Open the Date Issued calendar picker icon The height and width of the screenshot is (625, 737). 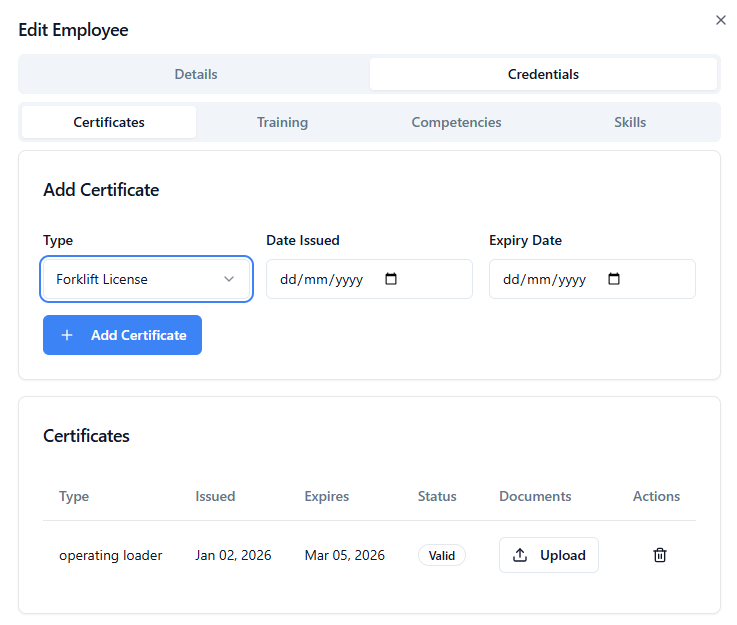coord(391,279)
